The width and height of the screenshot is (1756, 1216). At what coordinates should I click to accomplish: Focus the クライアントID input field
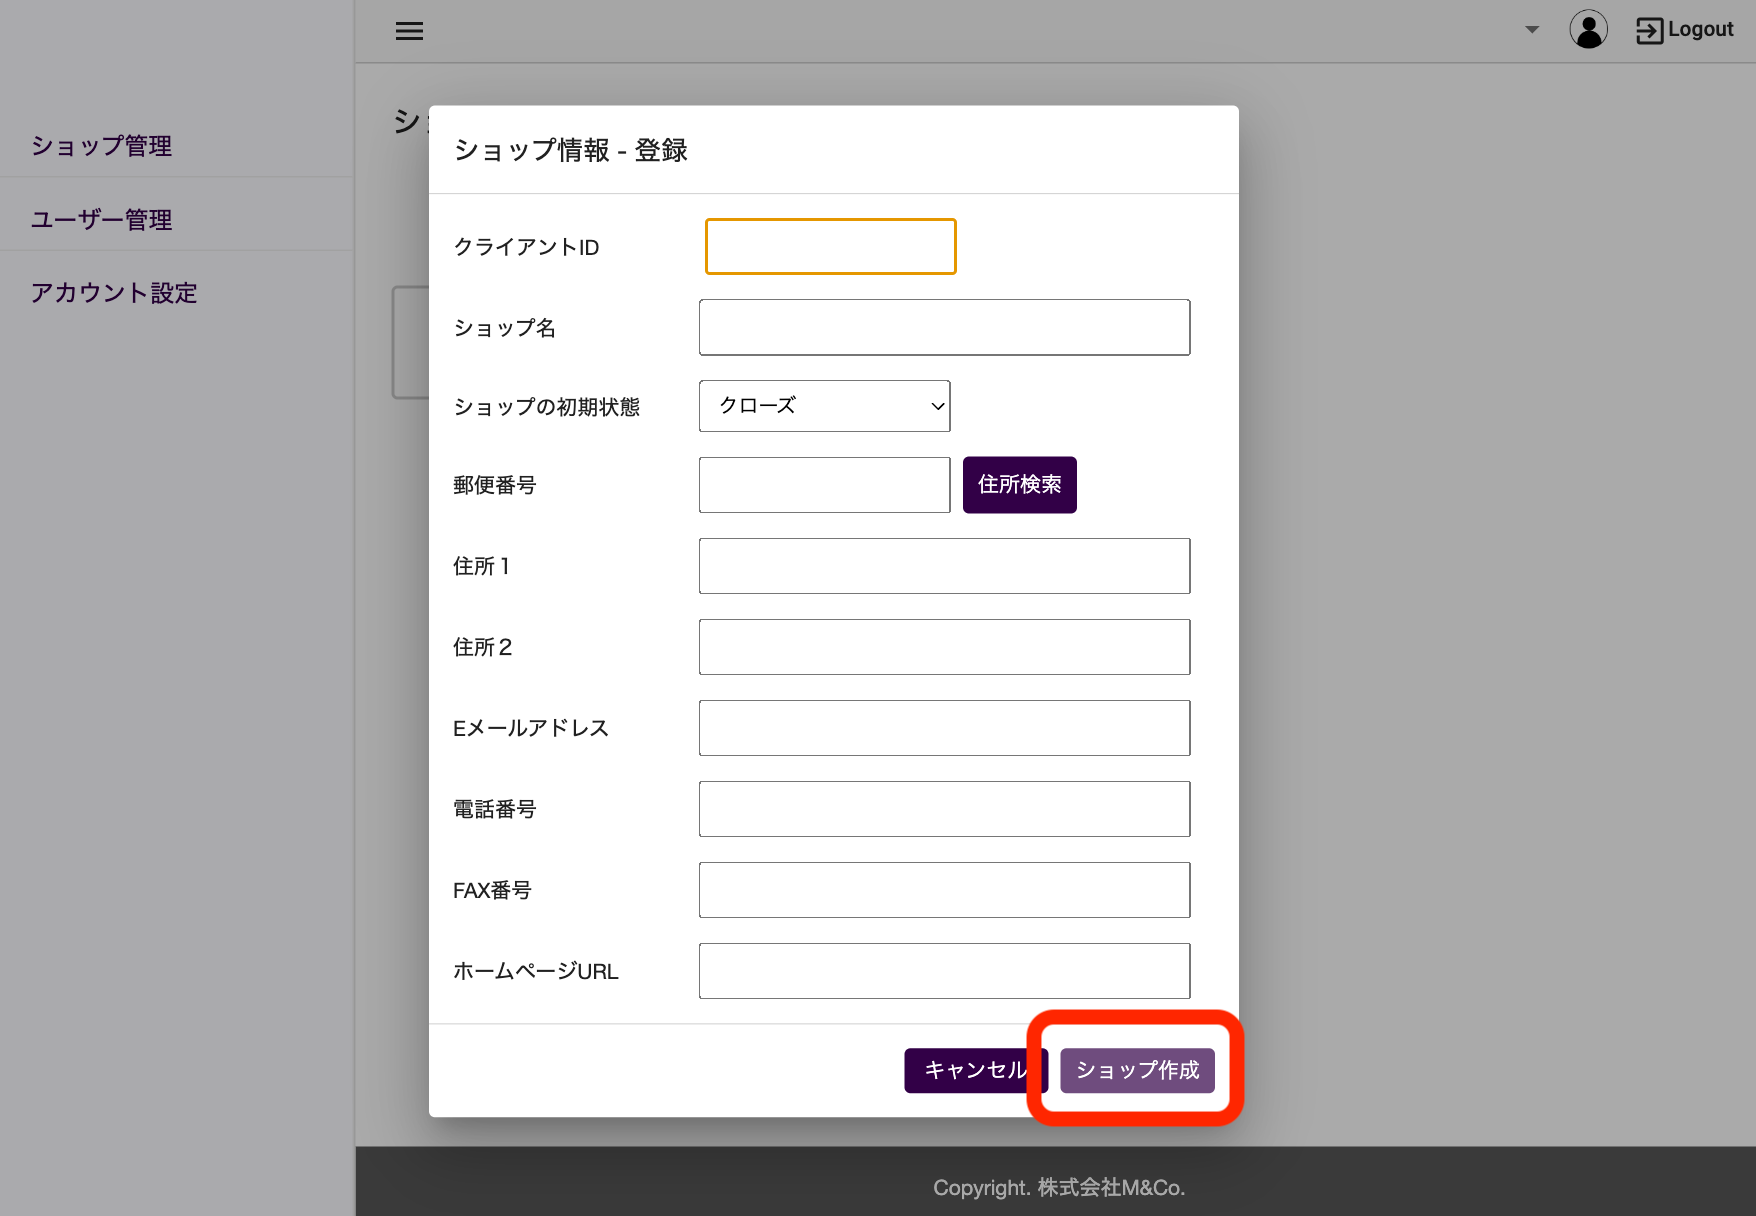point(830,246)
